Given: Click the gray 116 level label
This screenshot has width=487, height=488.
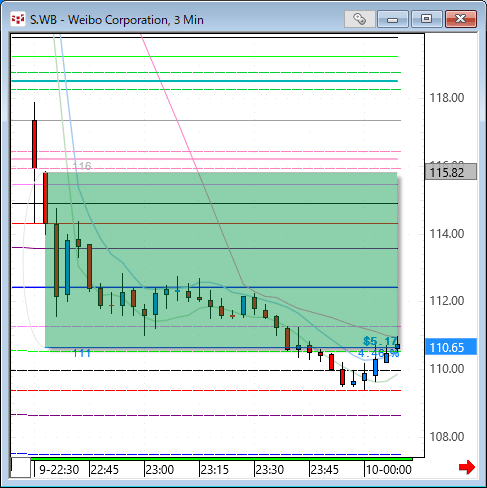Looking at the screenshot, I should tap(82, 166).
